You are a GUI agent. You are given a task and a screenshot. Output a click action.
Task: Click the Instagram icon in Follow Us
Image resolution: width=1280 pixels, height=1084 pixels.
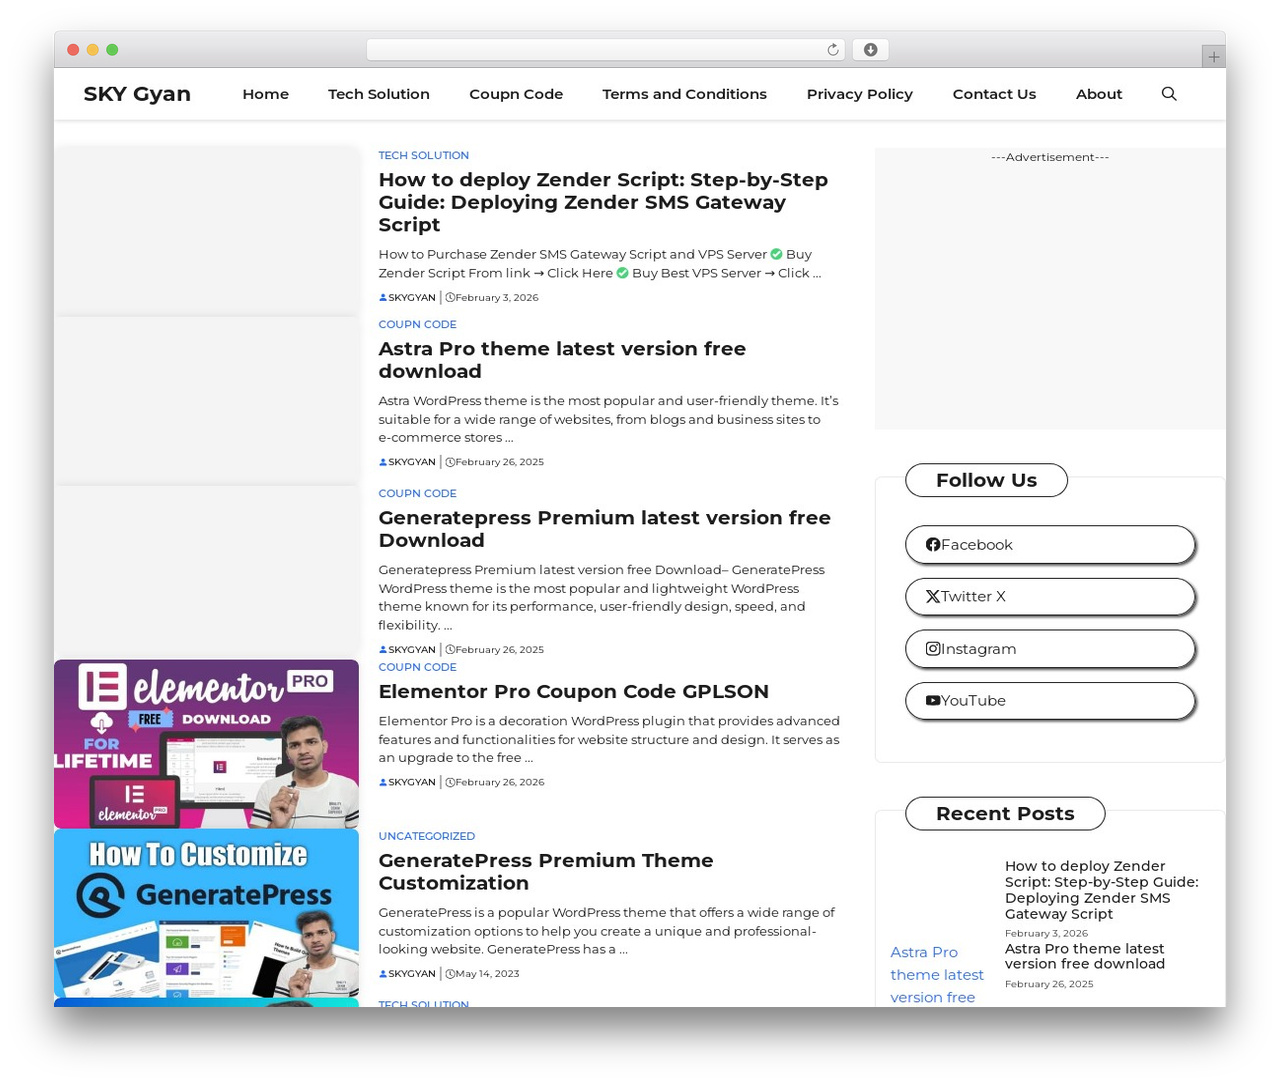tap(932, 649)
